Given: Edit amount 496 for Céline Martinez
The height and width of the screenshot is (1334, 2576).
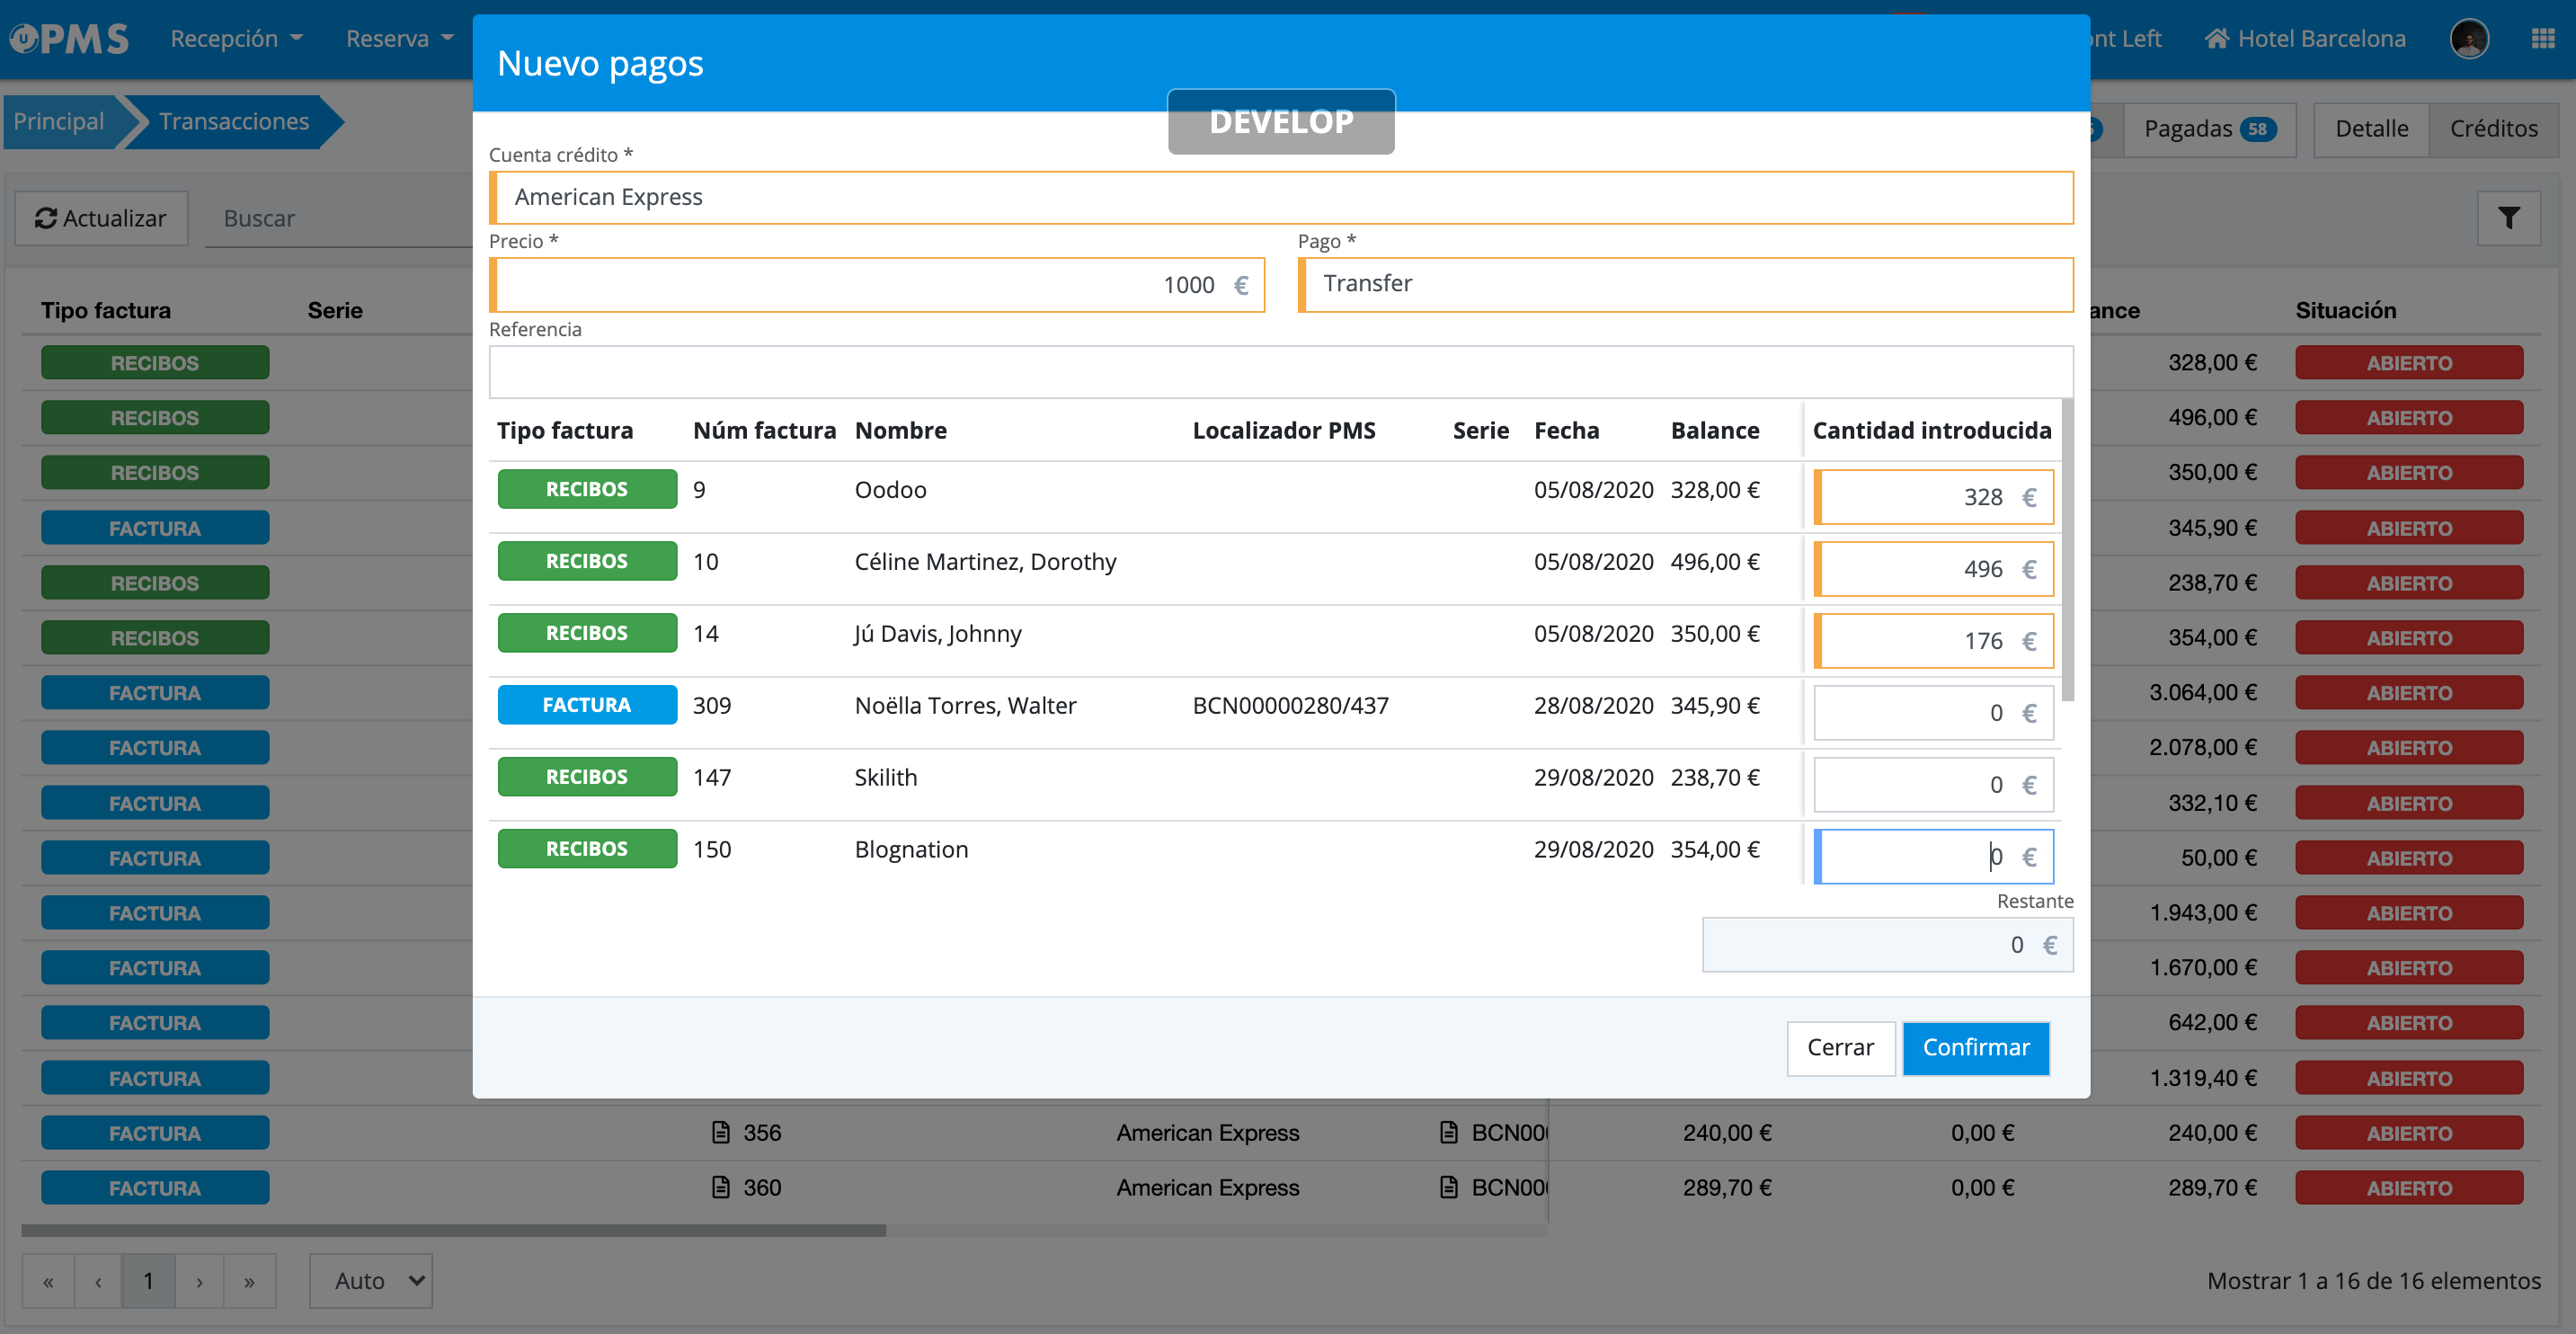Looking at the screenshot, I should click(x=1933, y=569).
